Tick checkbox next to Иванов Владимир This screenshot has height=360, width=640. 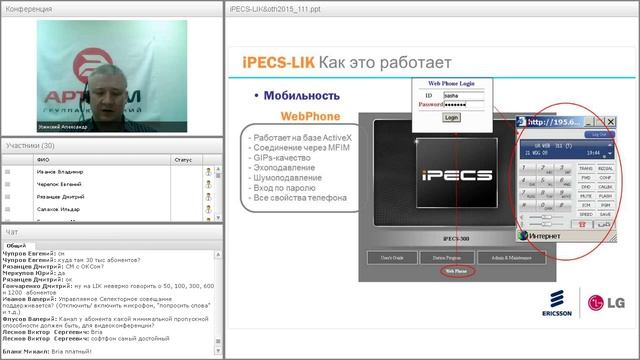pyautogui.click(x=7, y=172)
